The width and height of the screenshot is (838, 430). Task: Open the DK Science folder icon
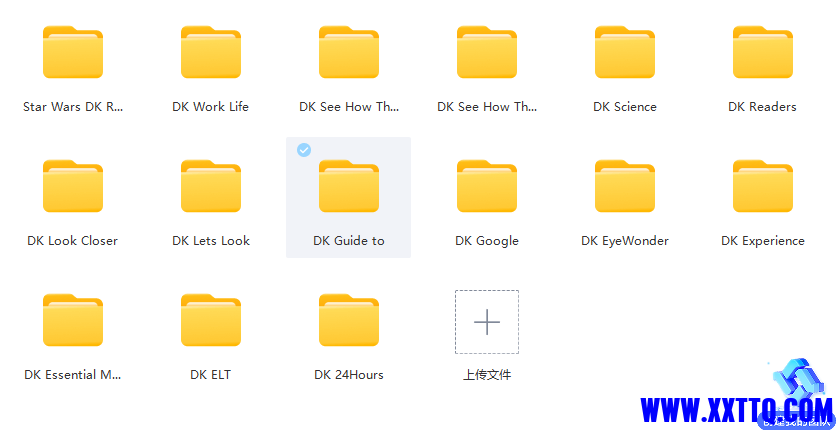tap(625, 52)
